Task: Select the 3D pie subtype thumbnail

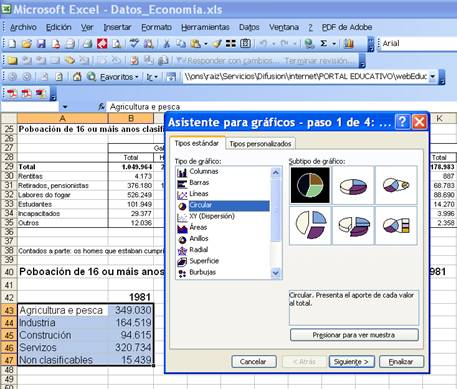Action: coord(353,186)
